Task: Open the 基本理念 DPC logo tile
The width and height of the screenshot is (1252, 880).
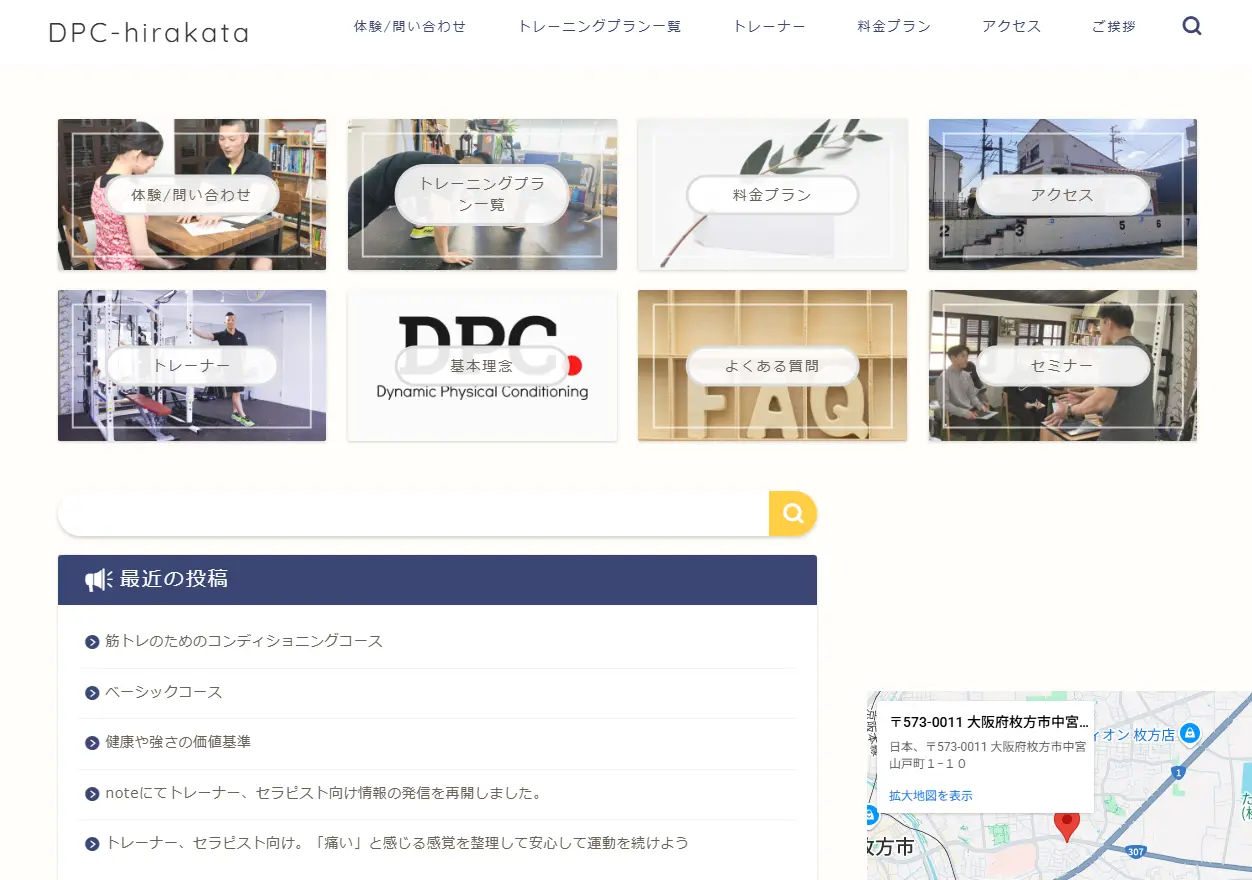Action: click(x=482, y=366)
